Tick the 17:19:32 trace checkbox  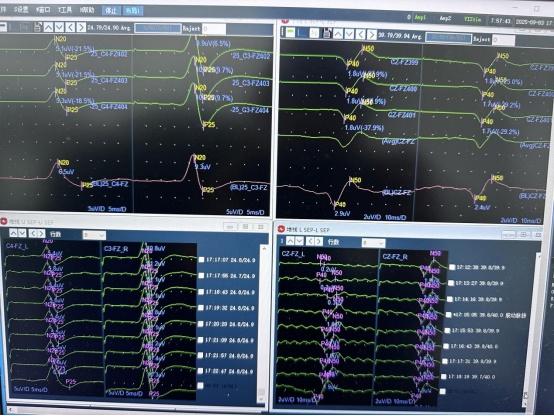point(201,308)
